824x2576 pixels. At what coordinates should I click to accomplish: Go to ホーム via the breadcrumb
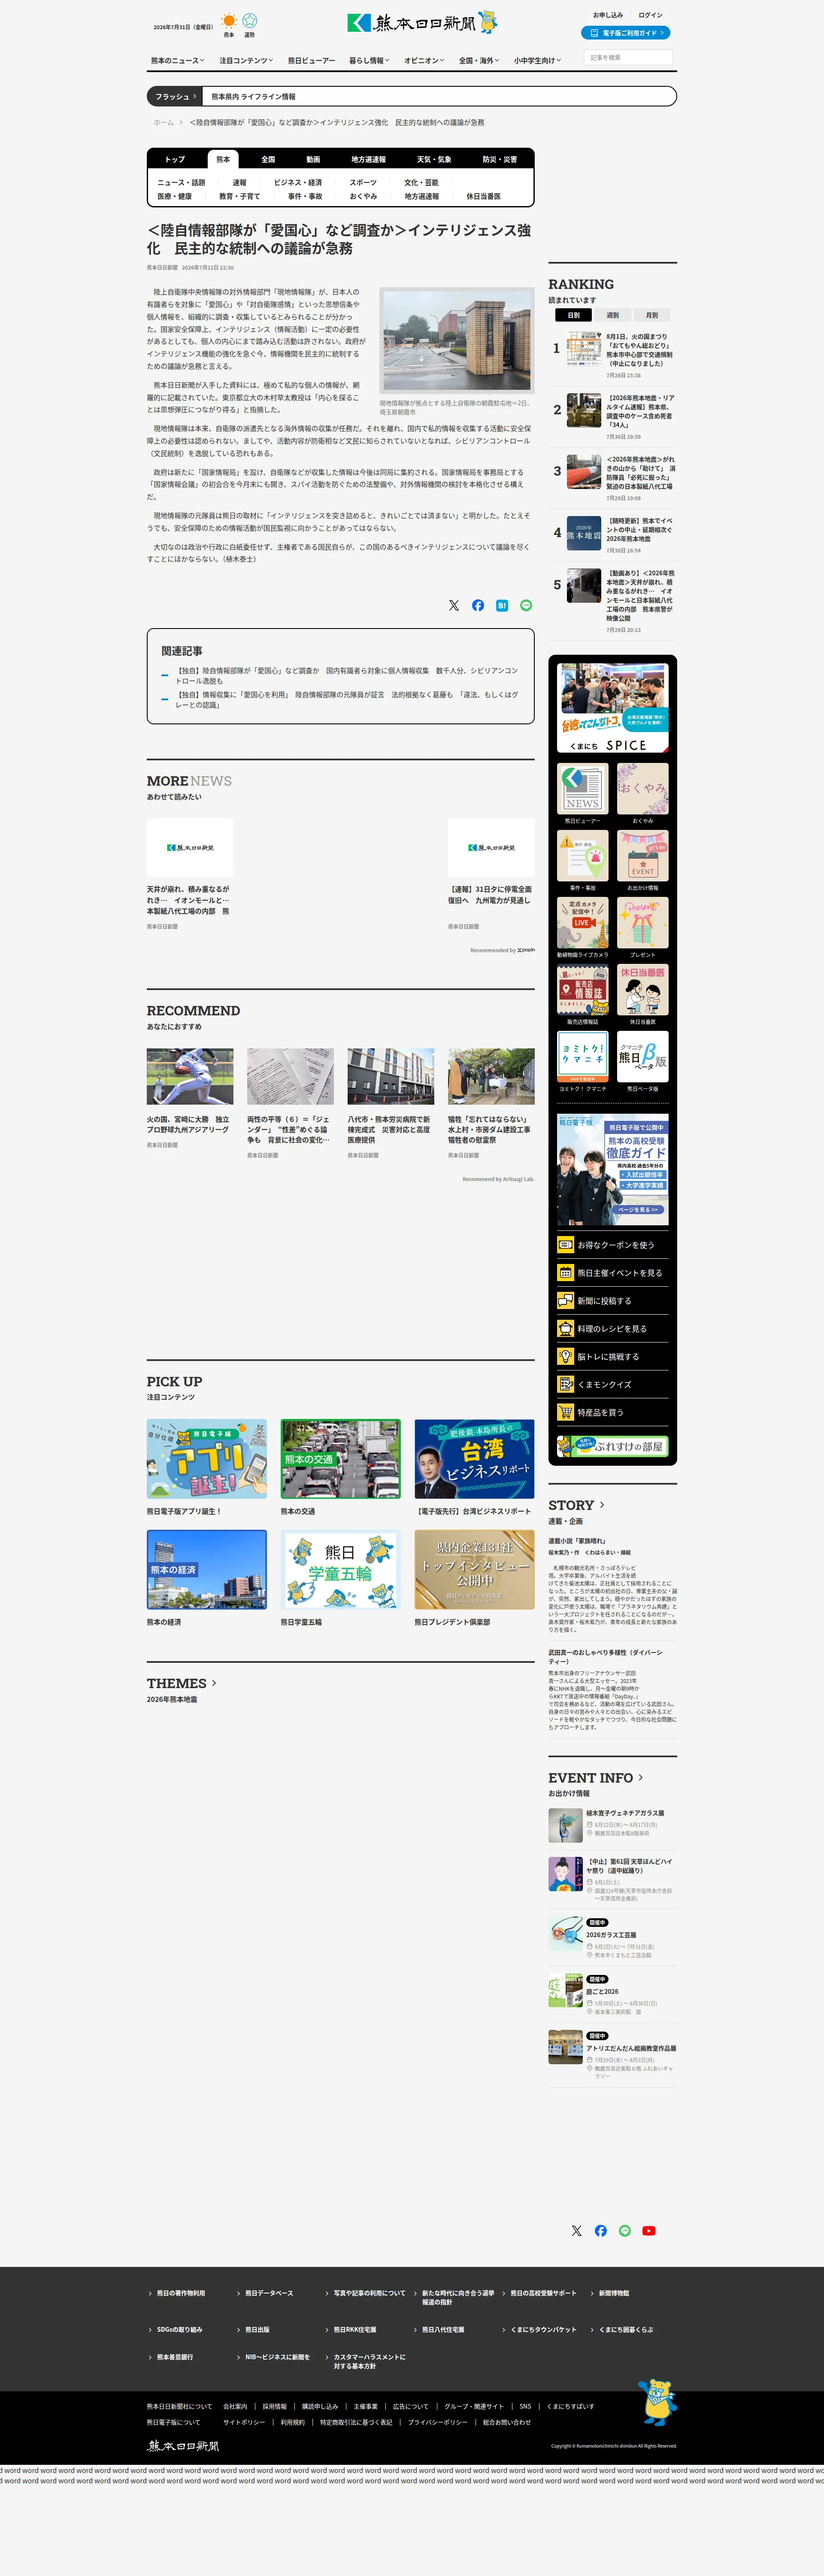tap(164, 123)
